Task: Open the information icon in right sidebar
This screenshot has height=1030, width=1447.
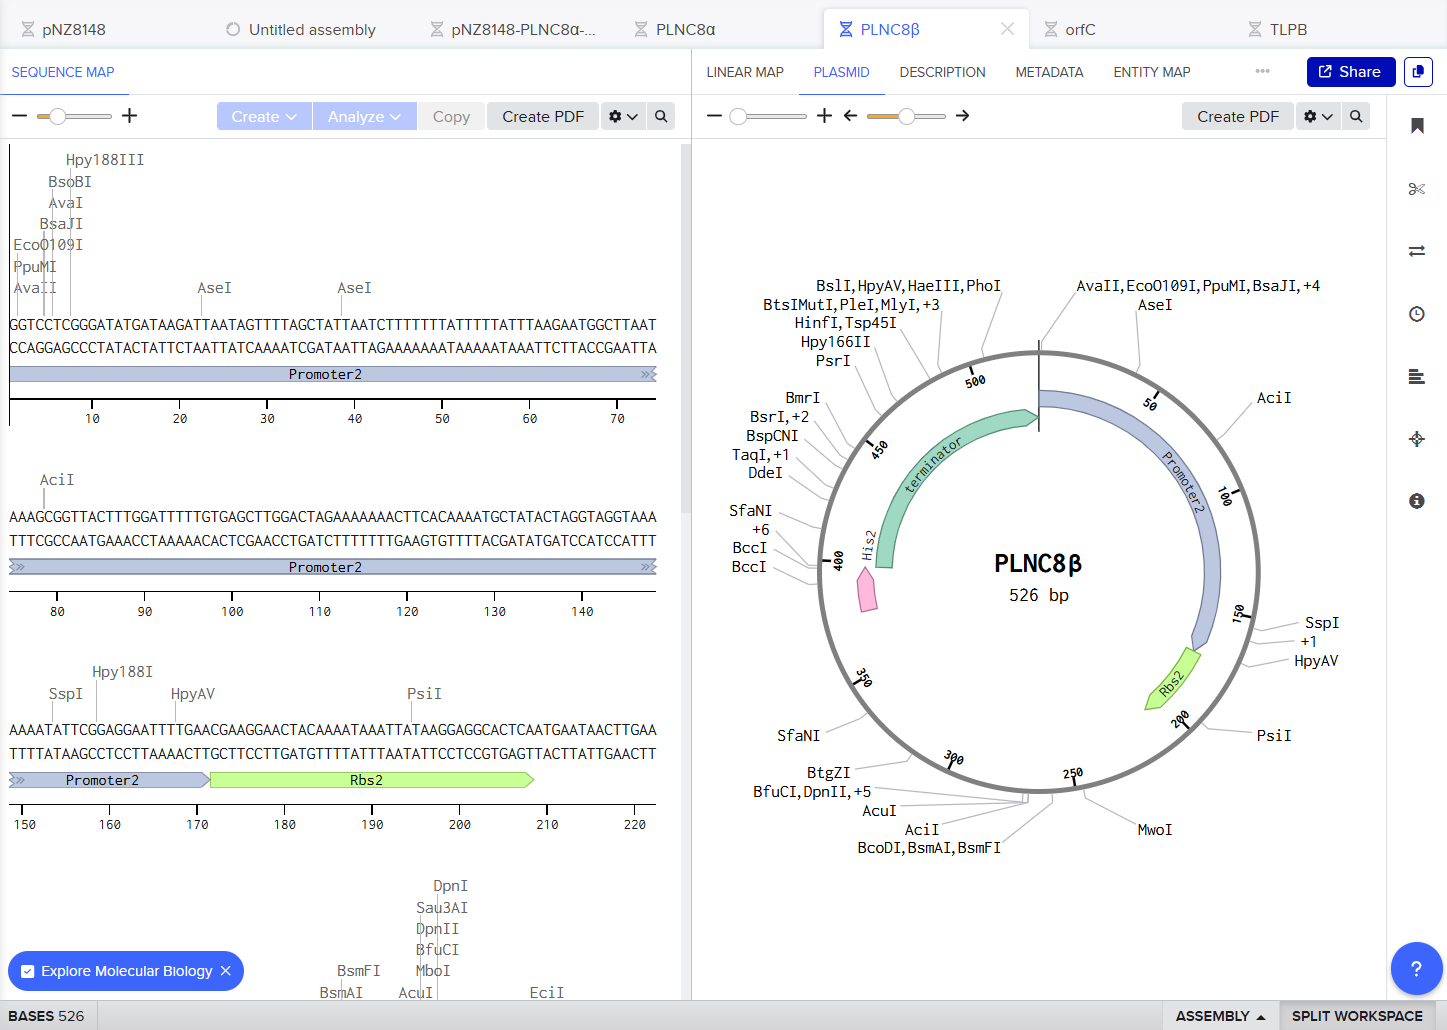Action: coord(1417,501)
